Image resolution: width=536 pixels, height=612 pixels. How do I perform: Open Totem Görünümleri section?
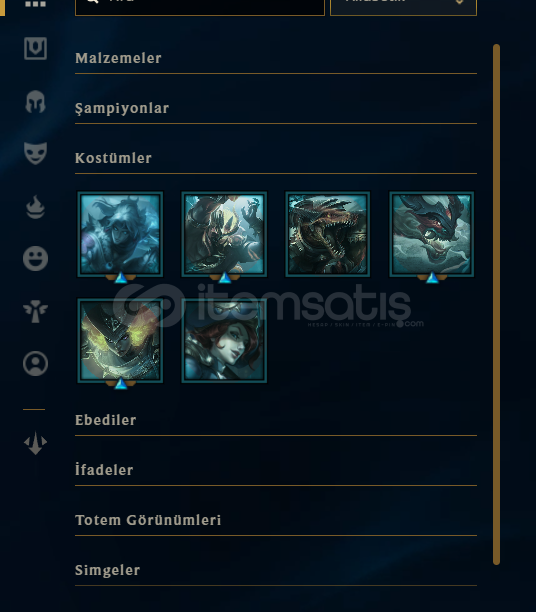[276, 520]
